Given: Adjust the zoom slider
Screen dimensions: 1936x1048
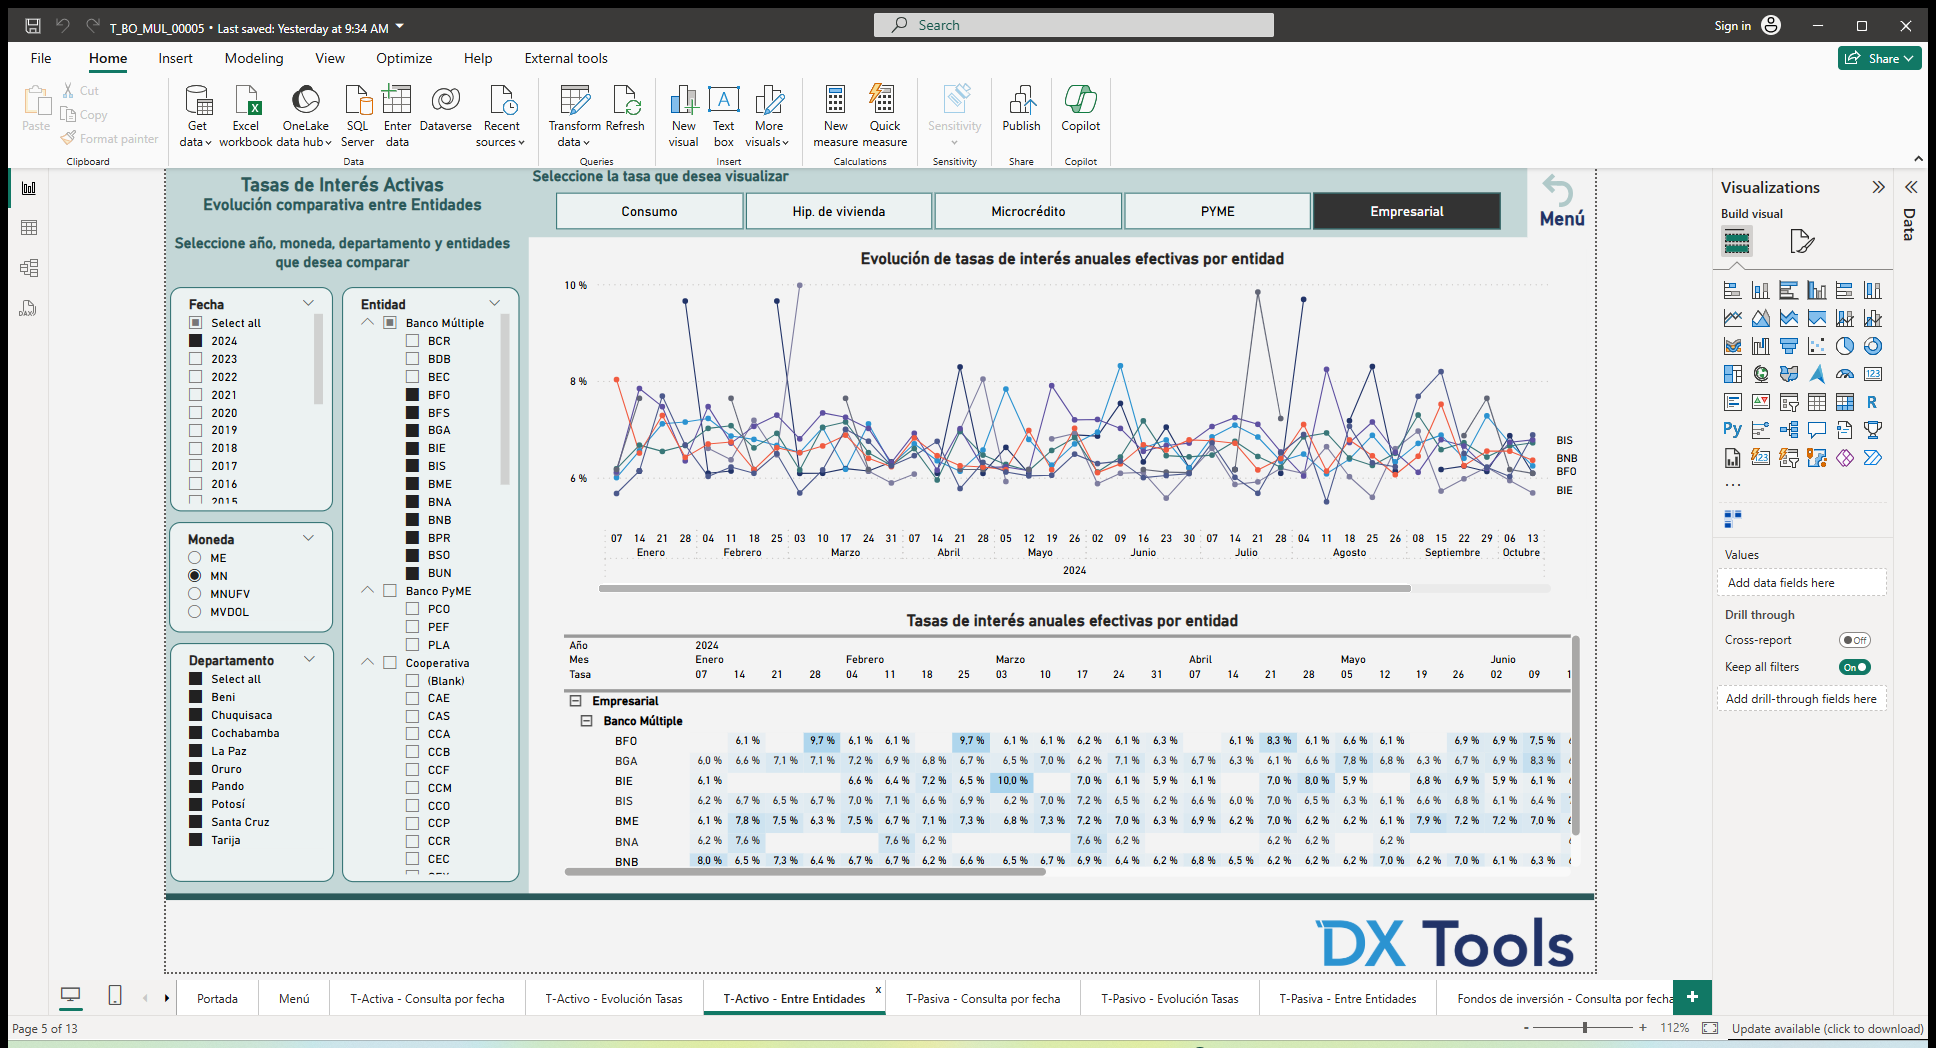Looking at the screenshot, I should [x=1587, y=1027].
